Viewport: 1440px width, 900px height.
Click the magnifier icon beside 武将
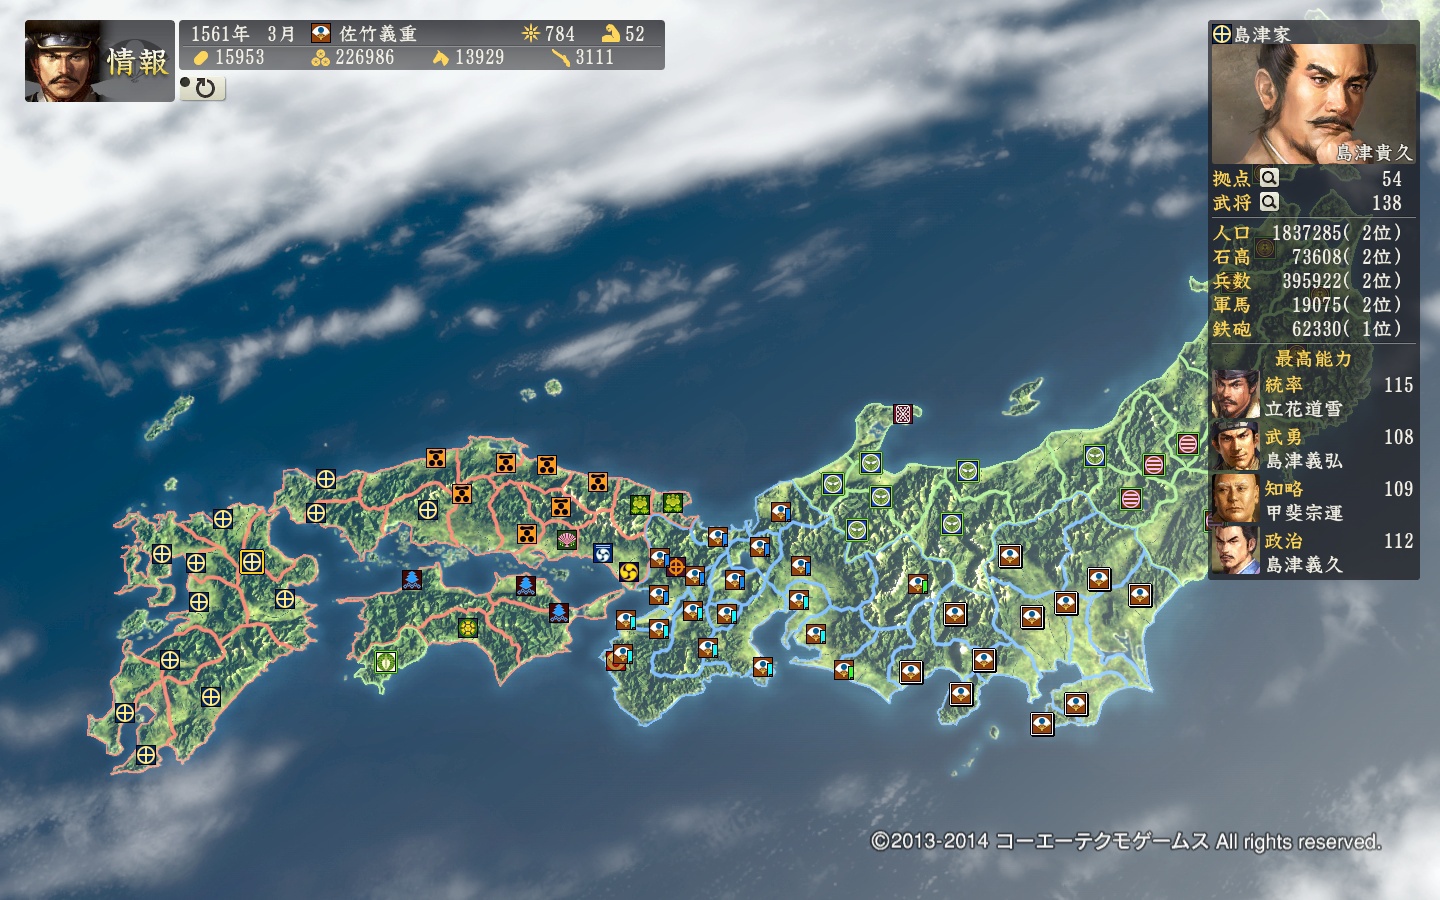[1269, 202]
